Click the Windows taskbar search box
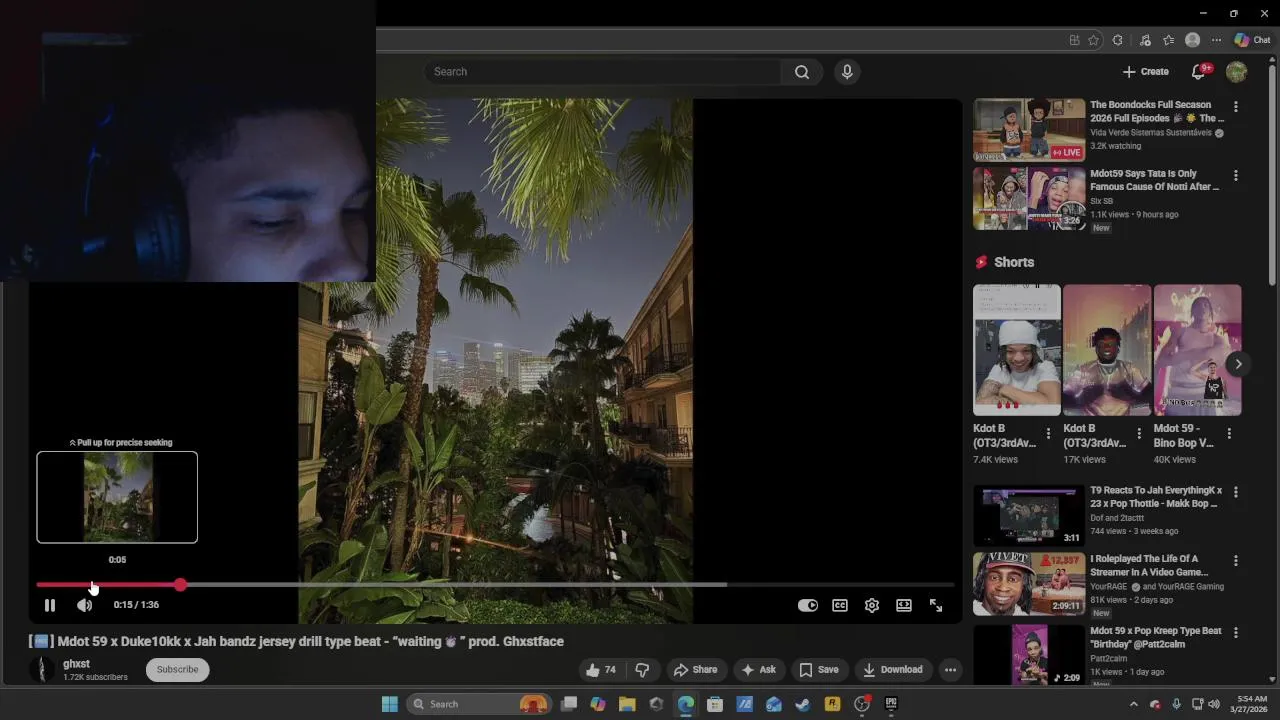Viewport: 1280px width, 720px height. pyautogui.click(x=480, y=704)
